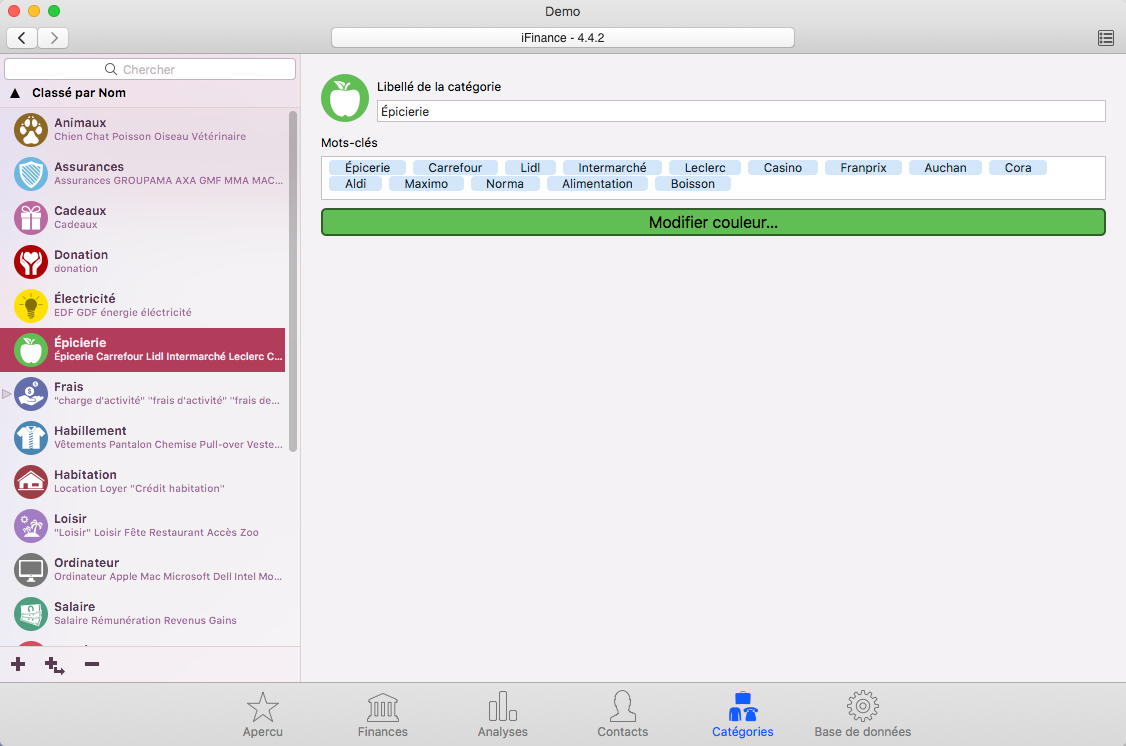Toggle the list view icon in the top right
1126x746 pixels.
pyautogui.click(x=1106, y=38)
